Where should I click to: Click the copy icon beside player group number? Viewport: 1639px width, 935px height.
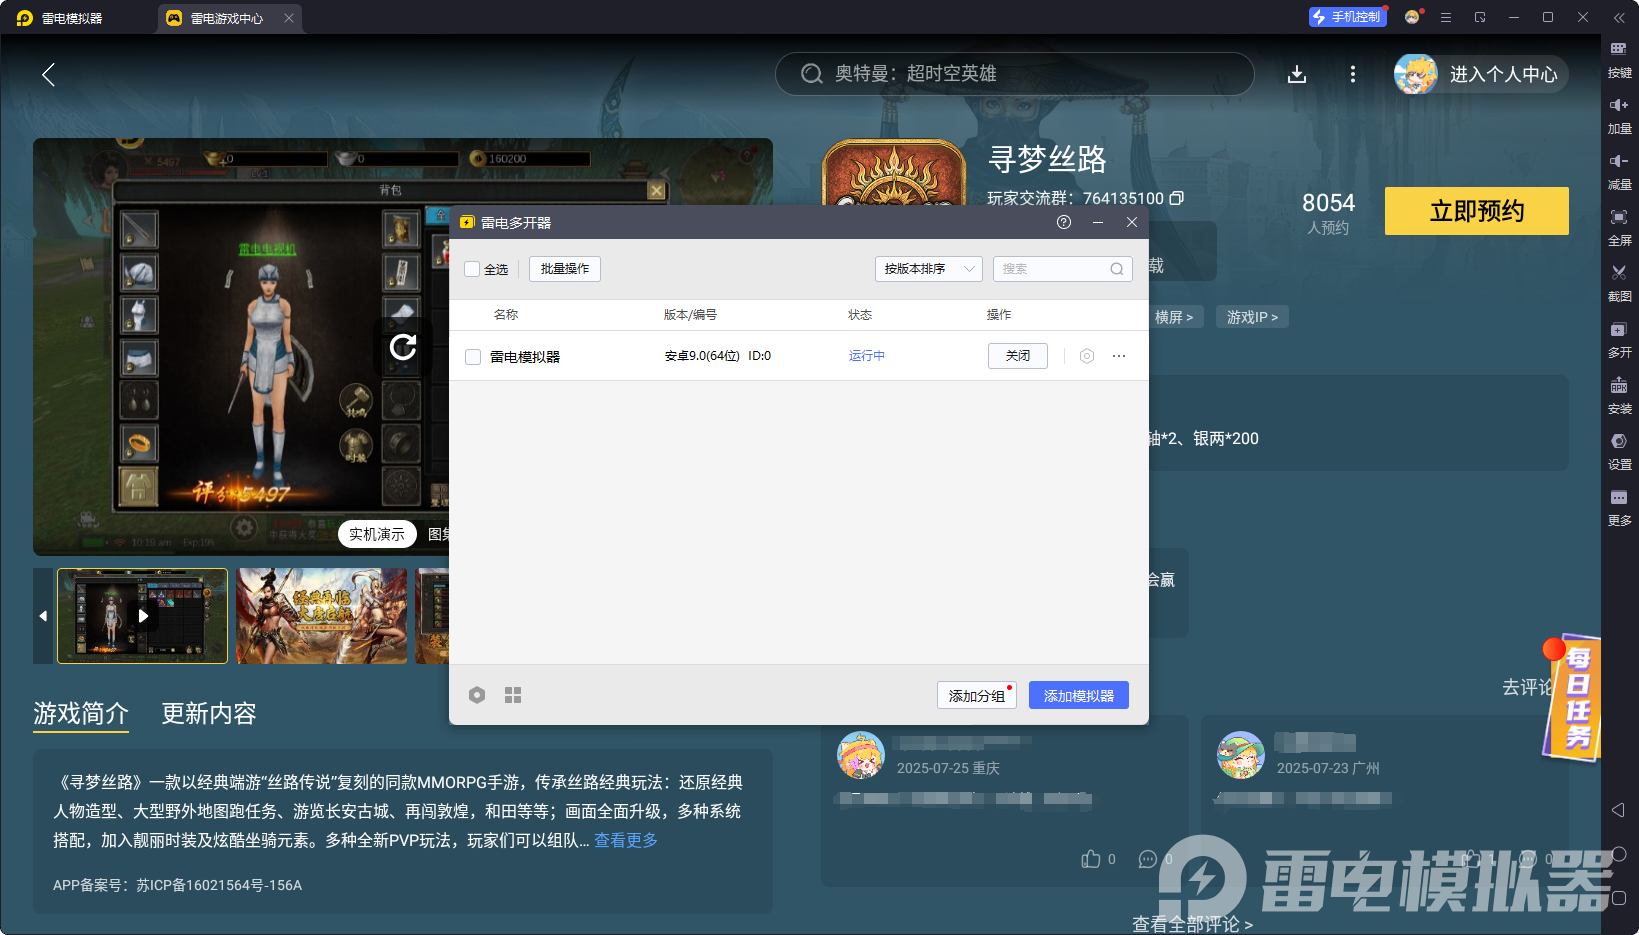tap(1177, 198)
